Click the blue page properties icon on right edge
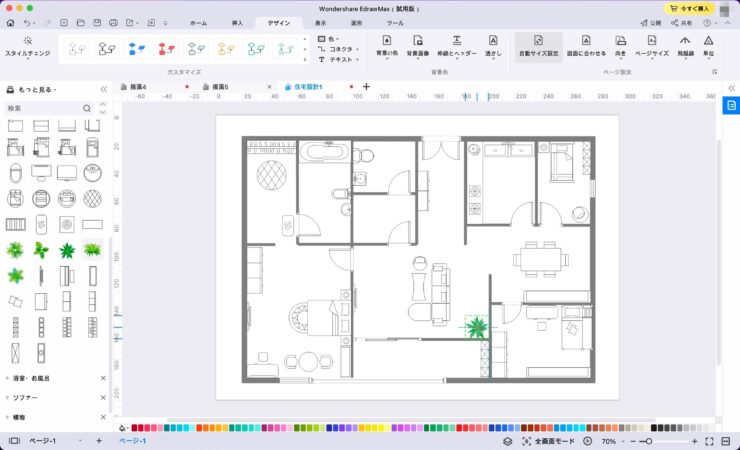Image resolution: width=740 pixels, height=450 pixels. pos(731,105)
